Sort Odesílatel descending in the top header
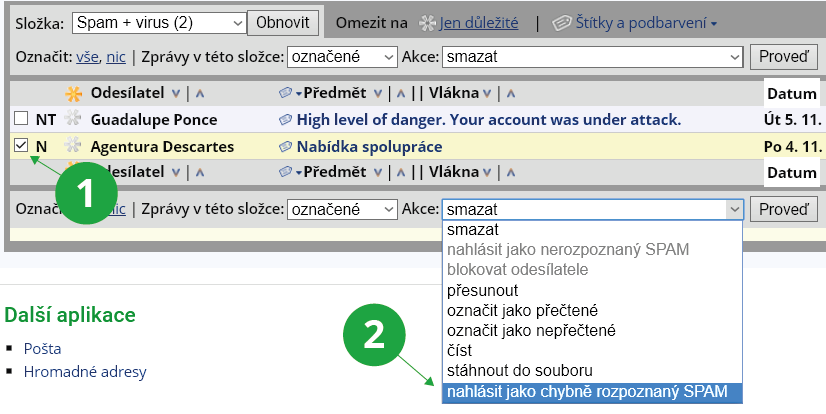 click(x=176, y=94)
